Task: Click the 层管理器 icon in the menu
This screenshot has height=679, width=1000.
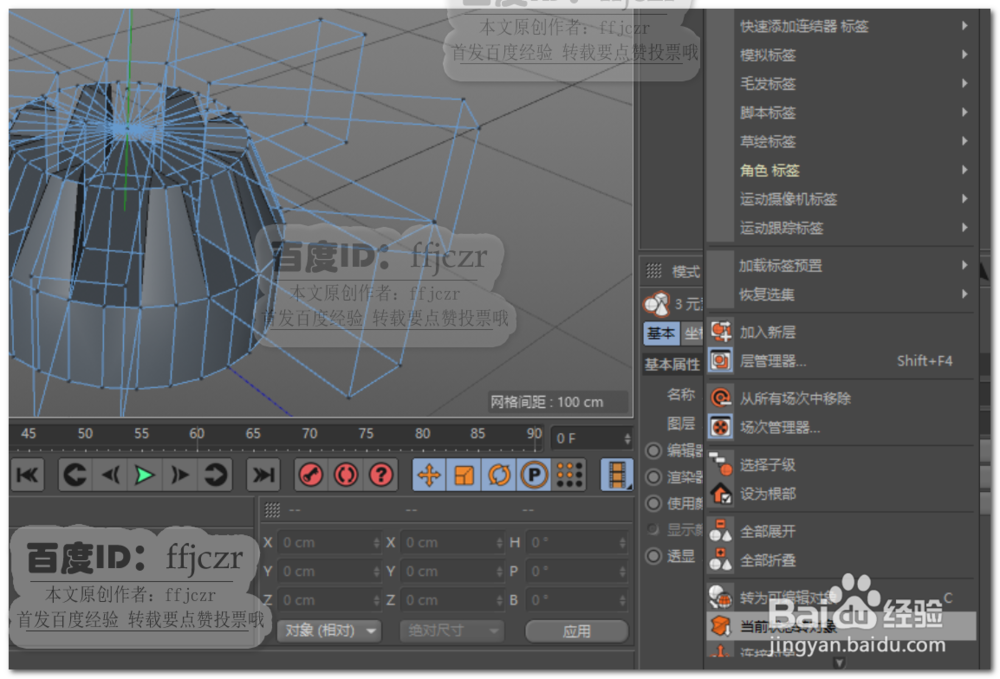Action: pyautogui.click(x=721, y=361)
